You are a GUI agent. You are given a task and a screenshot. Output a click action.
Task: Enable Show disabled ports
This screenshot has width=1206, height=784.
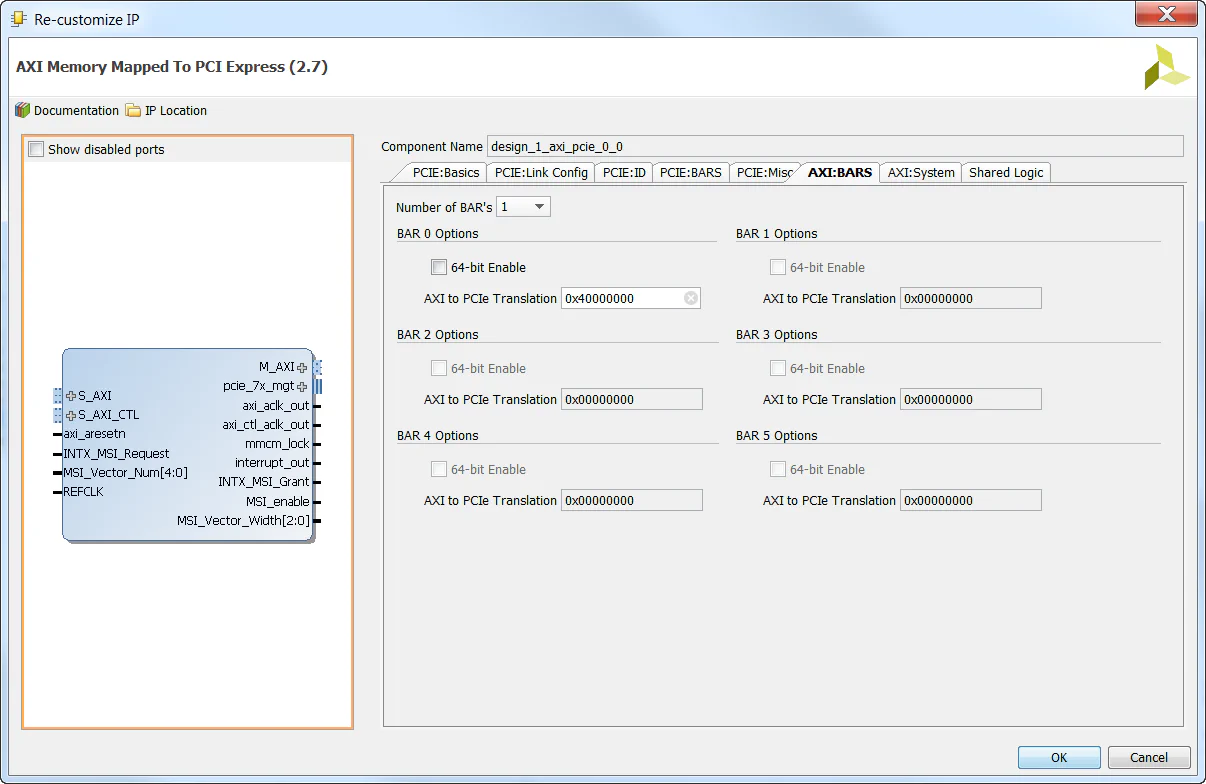click(36, 147)
